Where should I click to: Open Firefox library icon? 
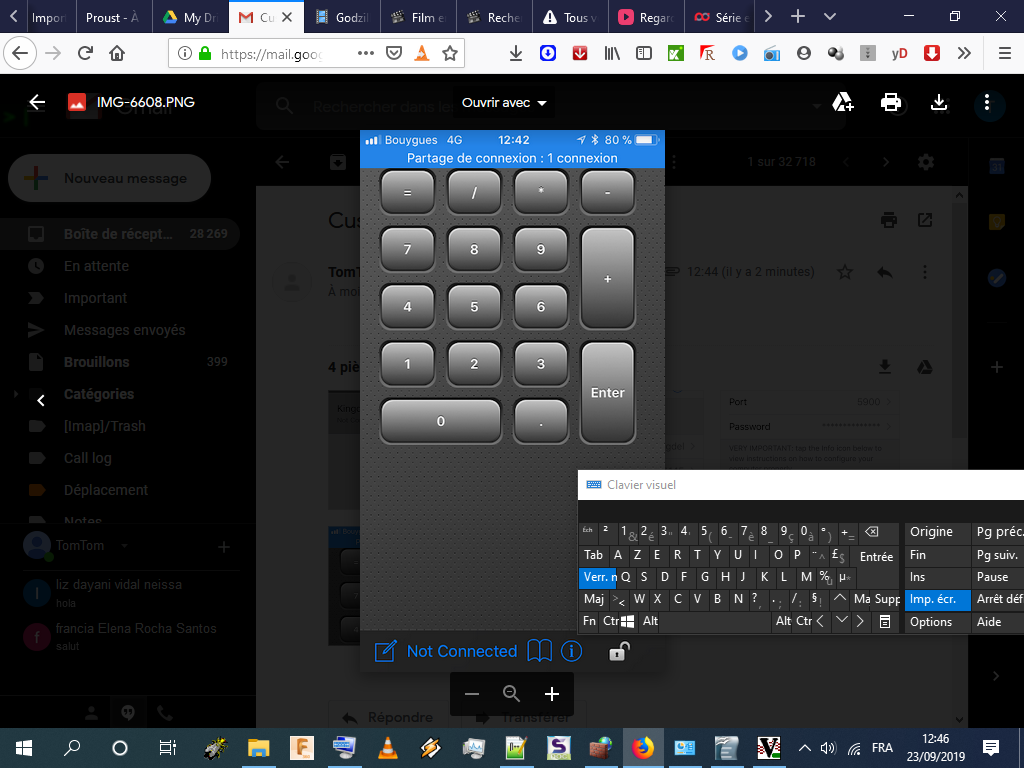612,53
